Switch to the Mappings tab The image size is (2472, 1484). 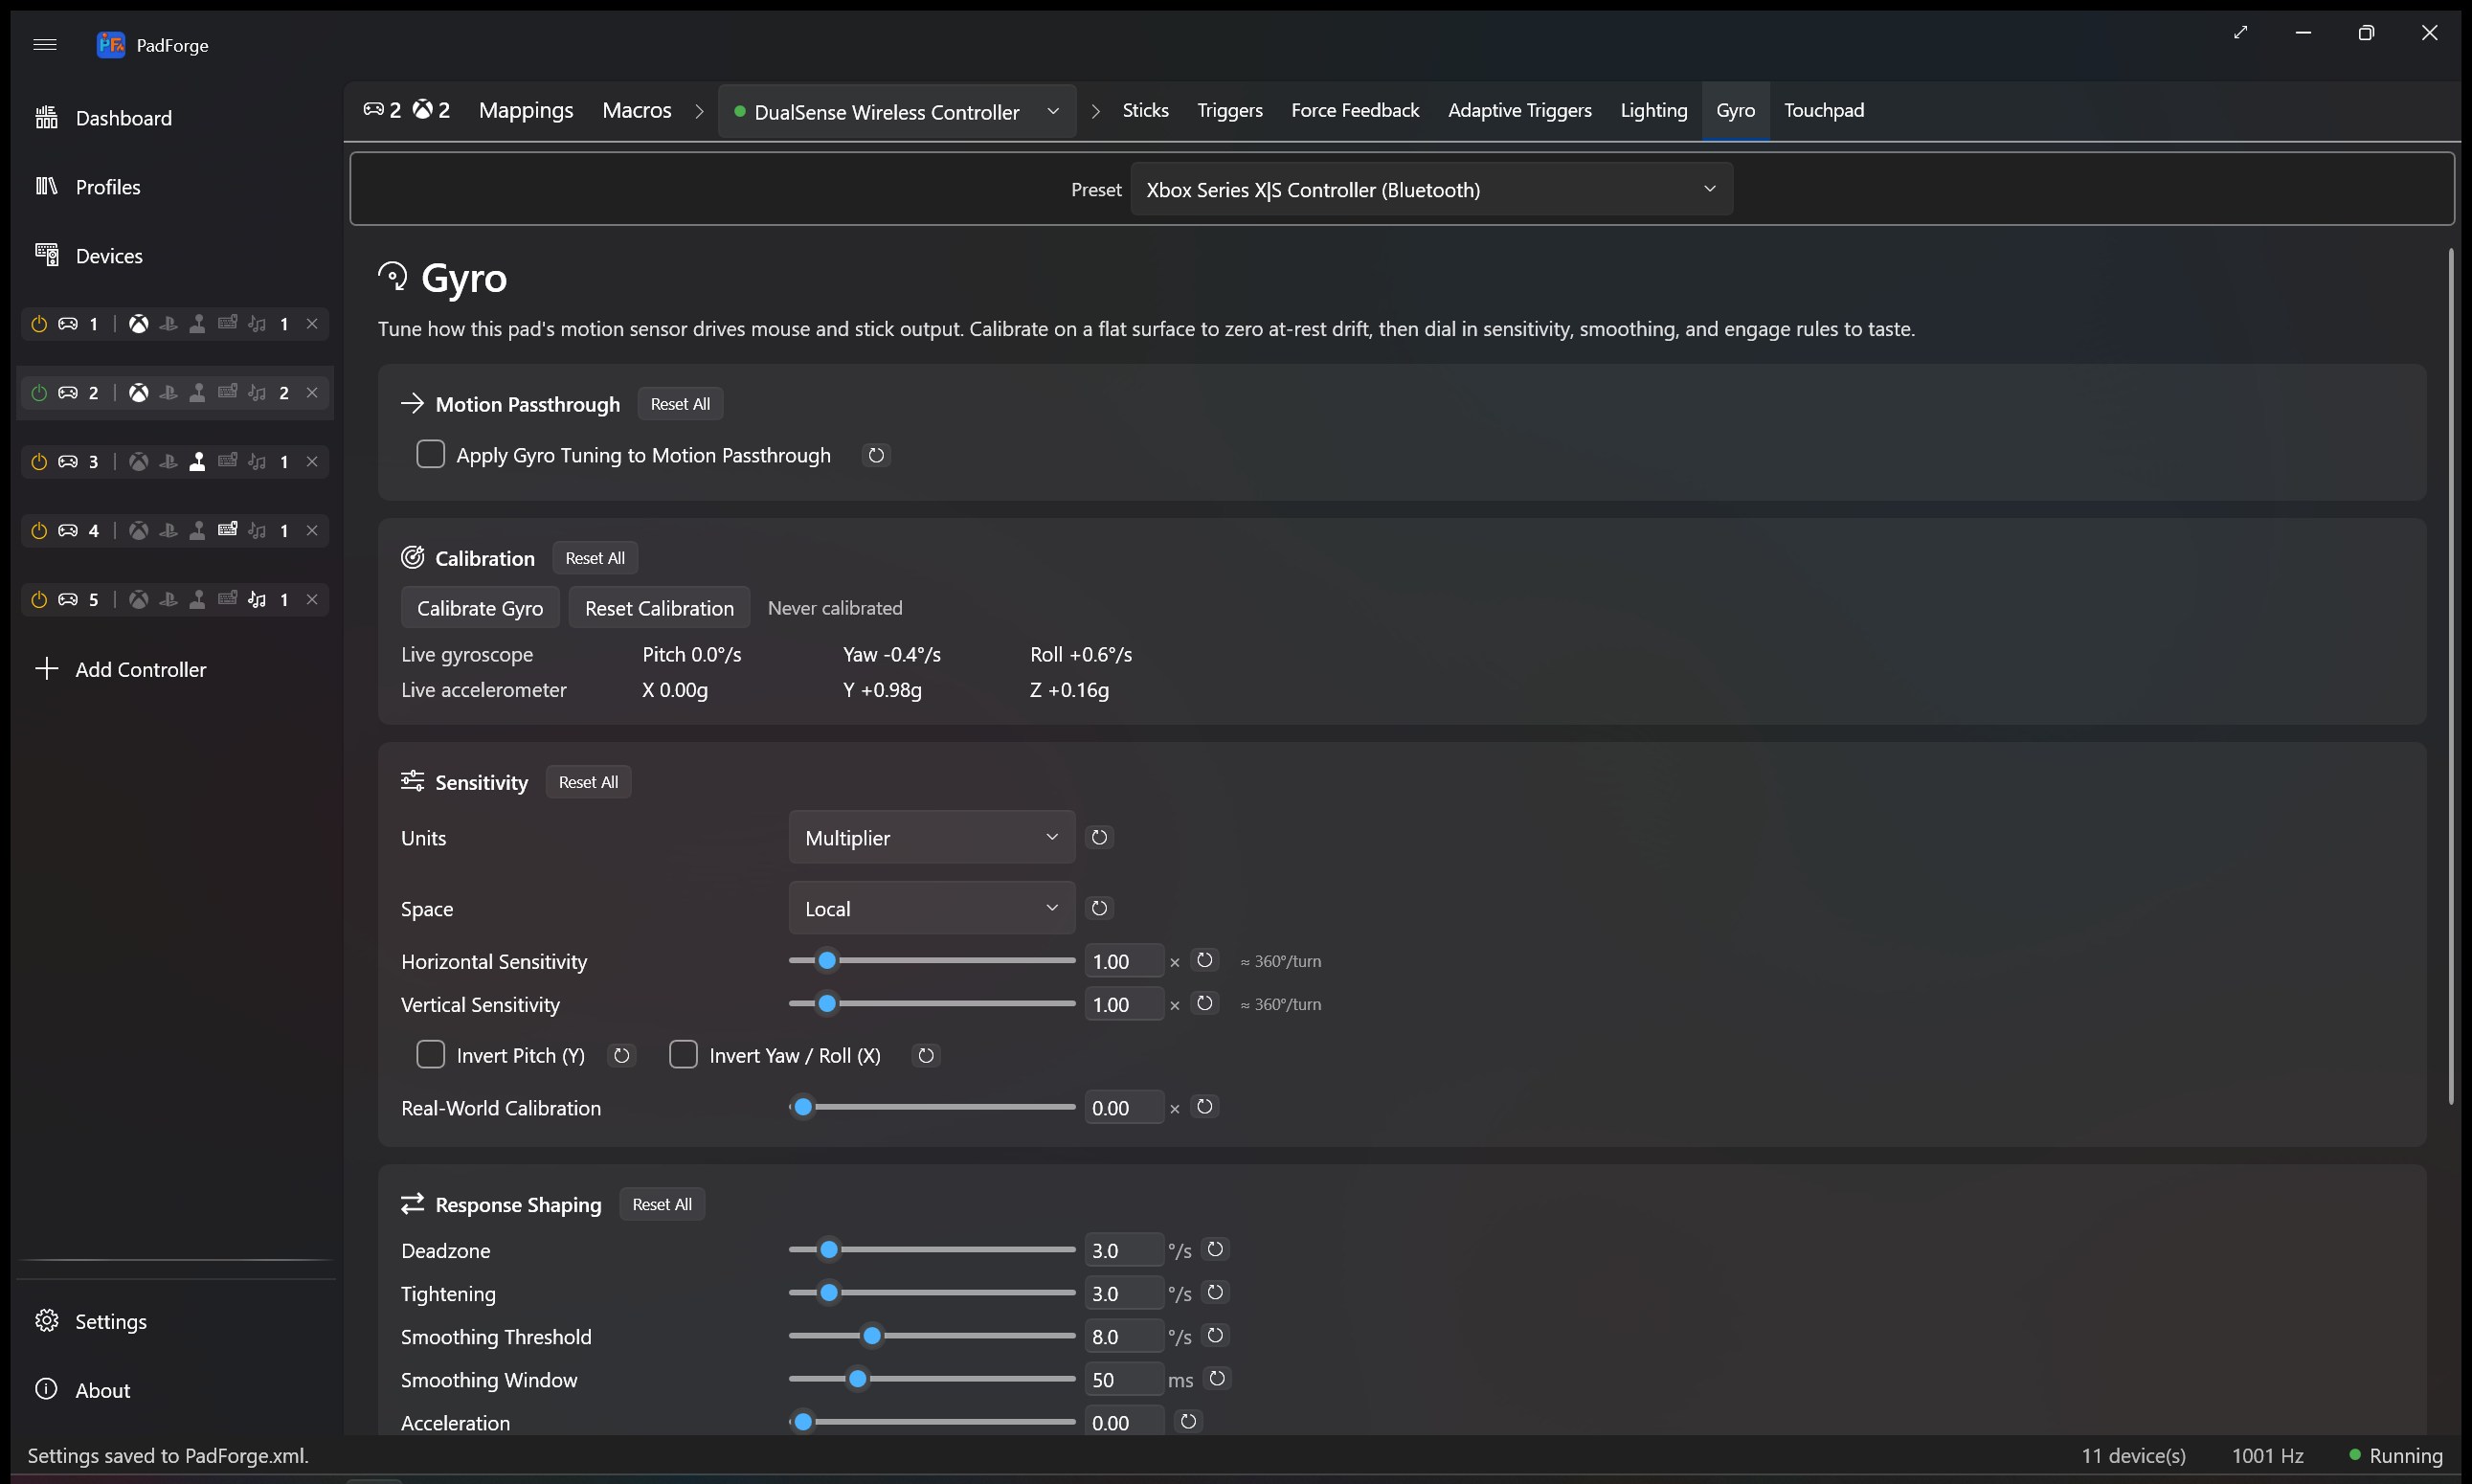pyautogui.click(x=526, y=110)
